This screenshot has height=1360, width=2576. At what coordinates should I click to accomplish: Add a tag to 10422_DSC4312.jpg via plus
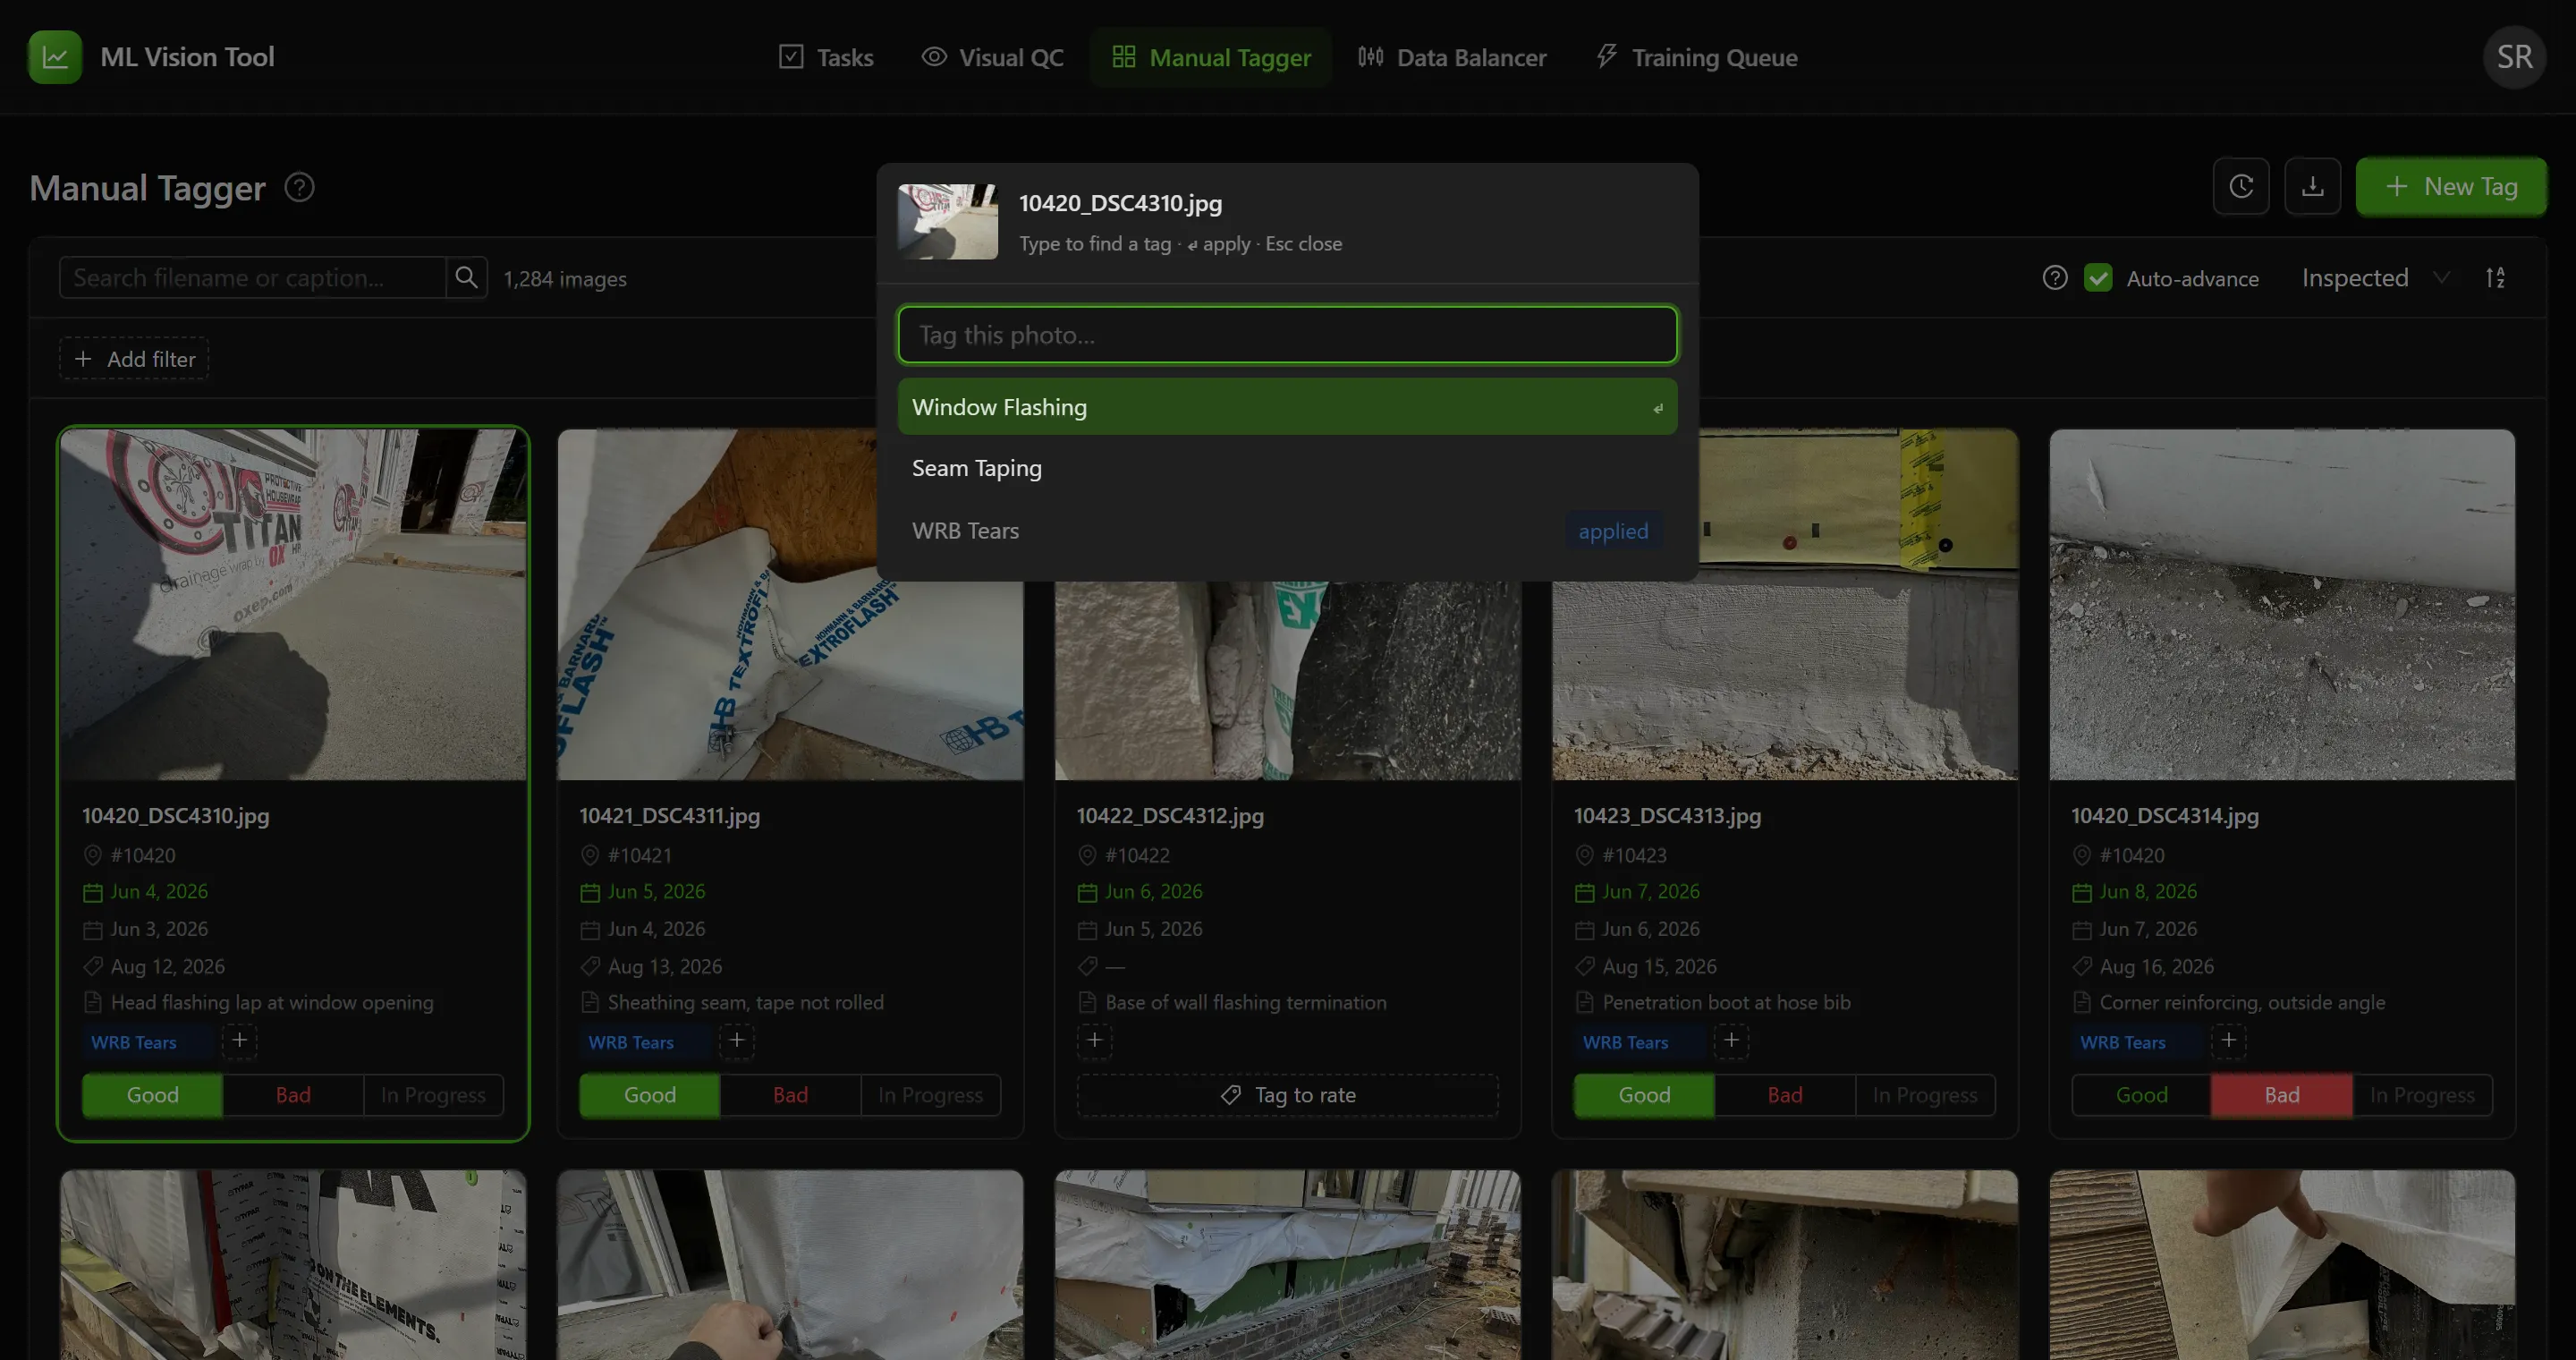click(1094, 1040)
